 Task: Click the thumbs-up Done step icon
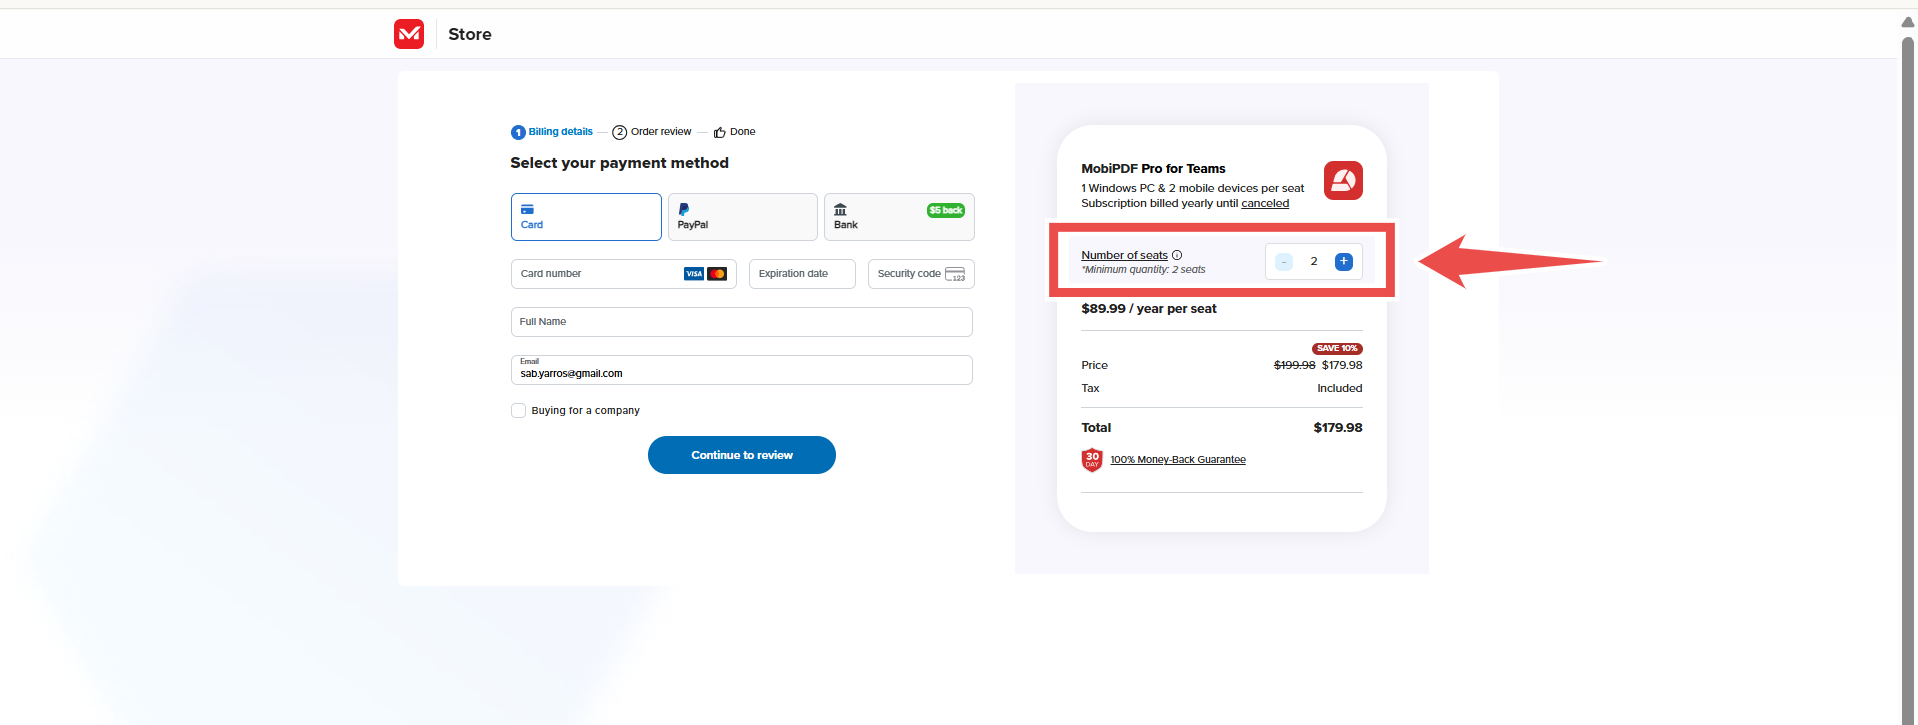720,132
